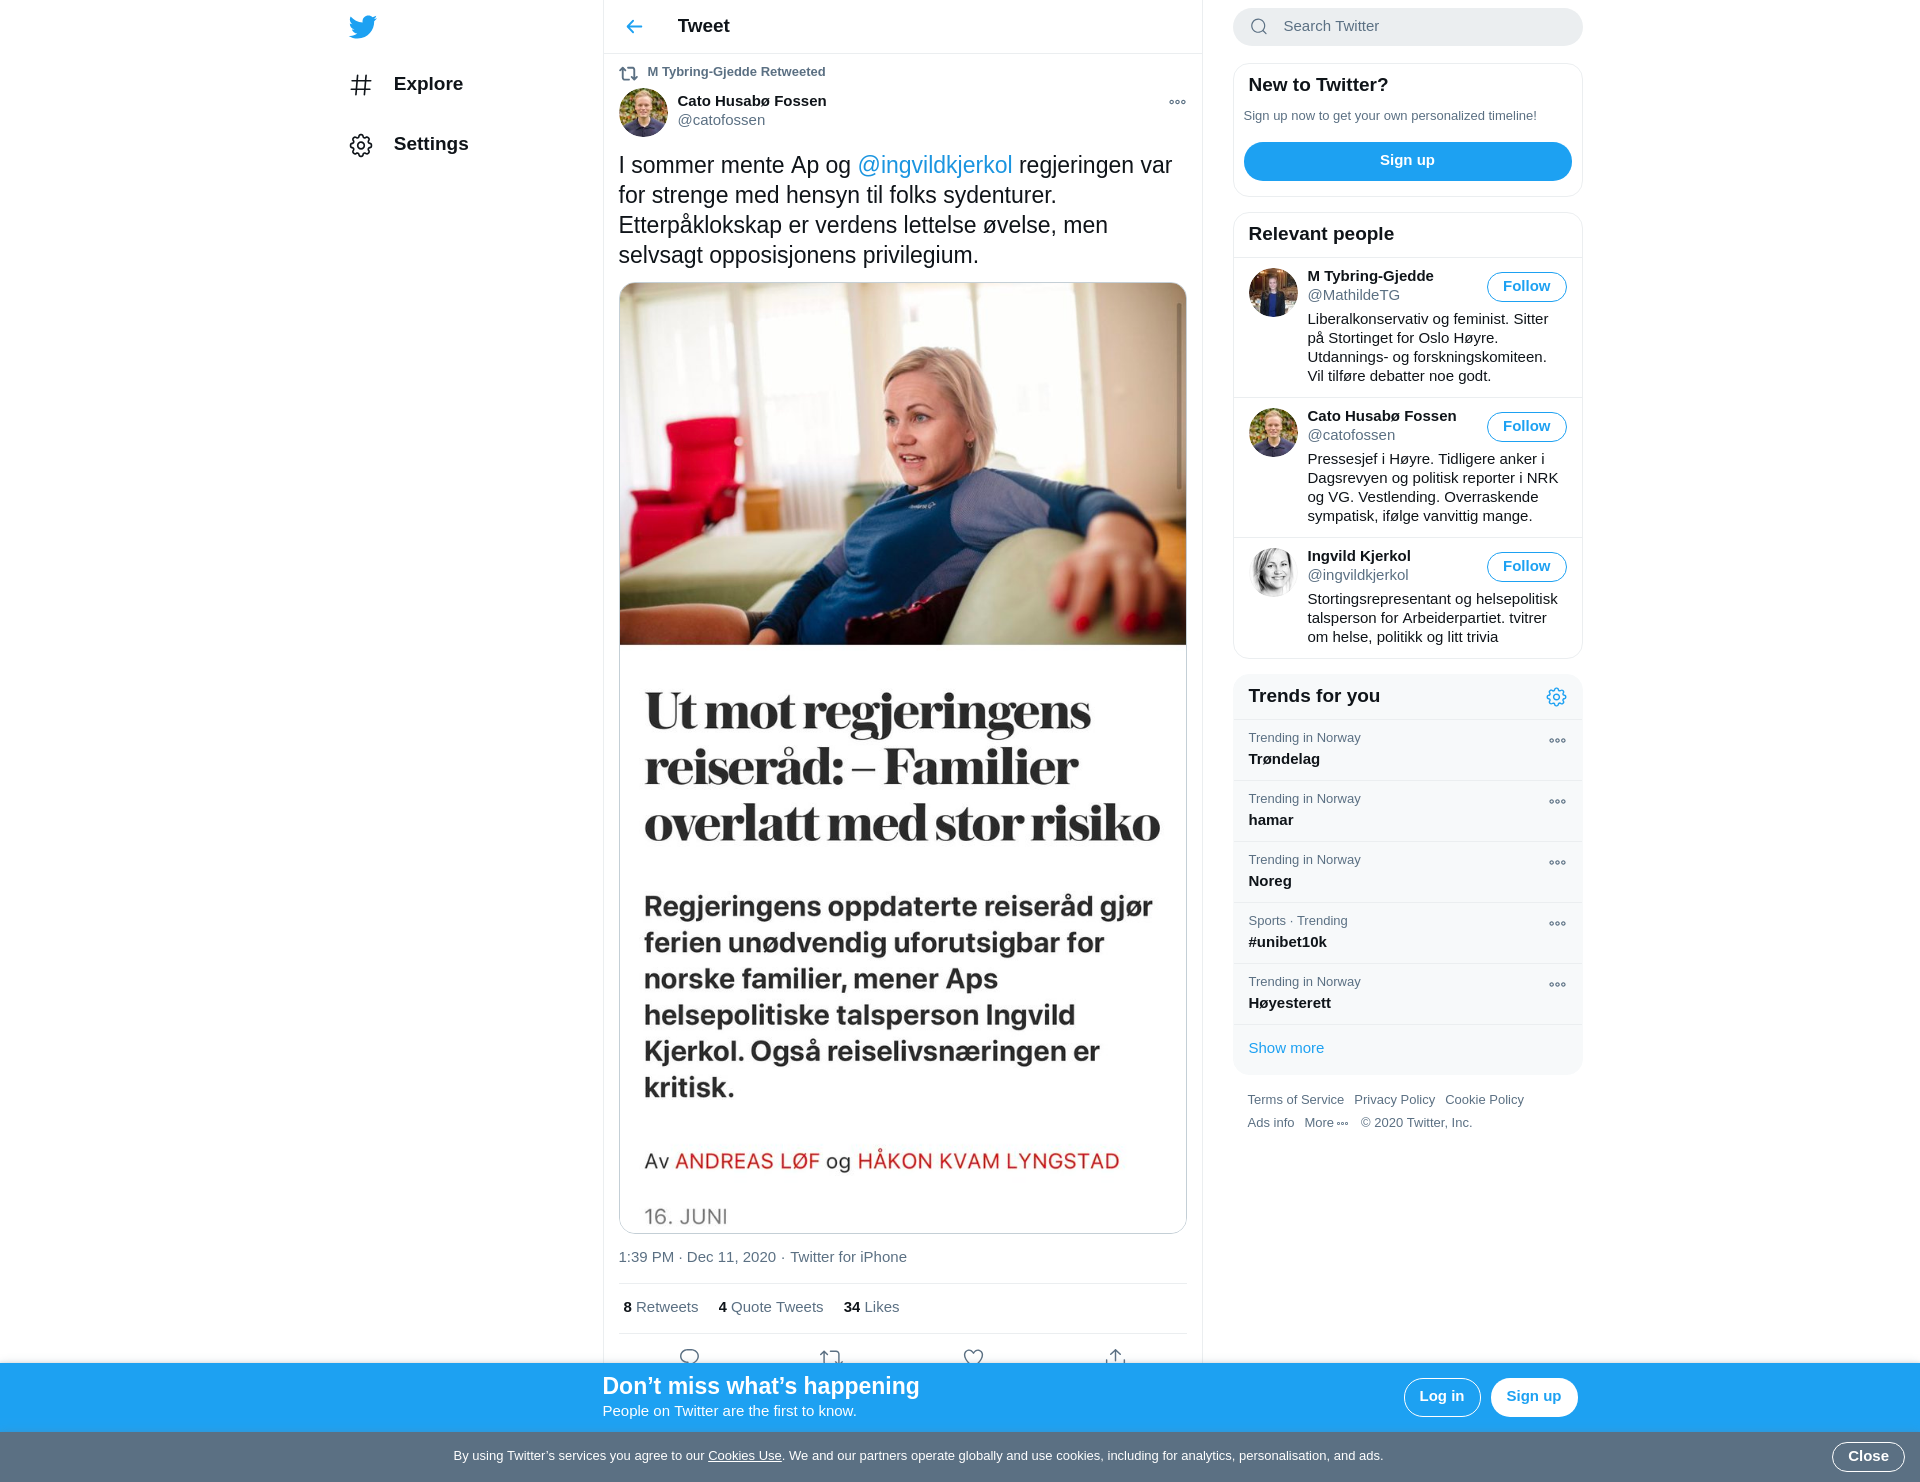
Task: Follow M Tybring-Gjedde
Action: pyautogui.click(x=1526, y=287)
